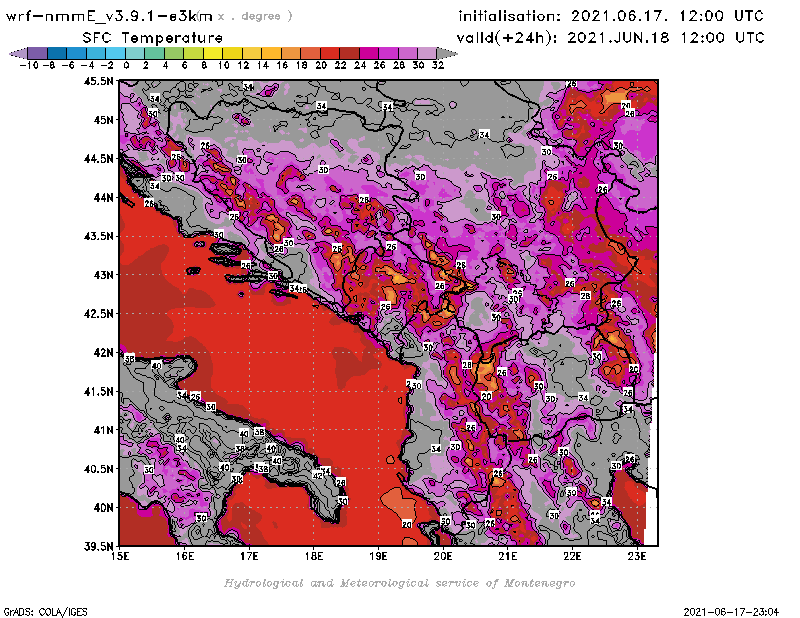800x618 pixels.
Task: Click the legend value '32'
Action: [x=438, y=65]
